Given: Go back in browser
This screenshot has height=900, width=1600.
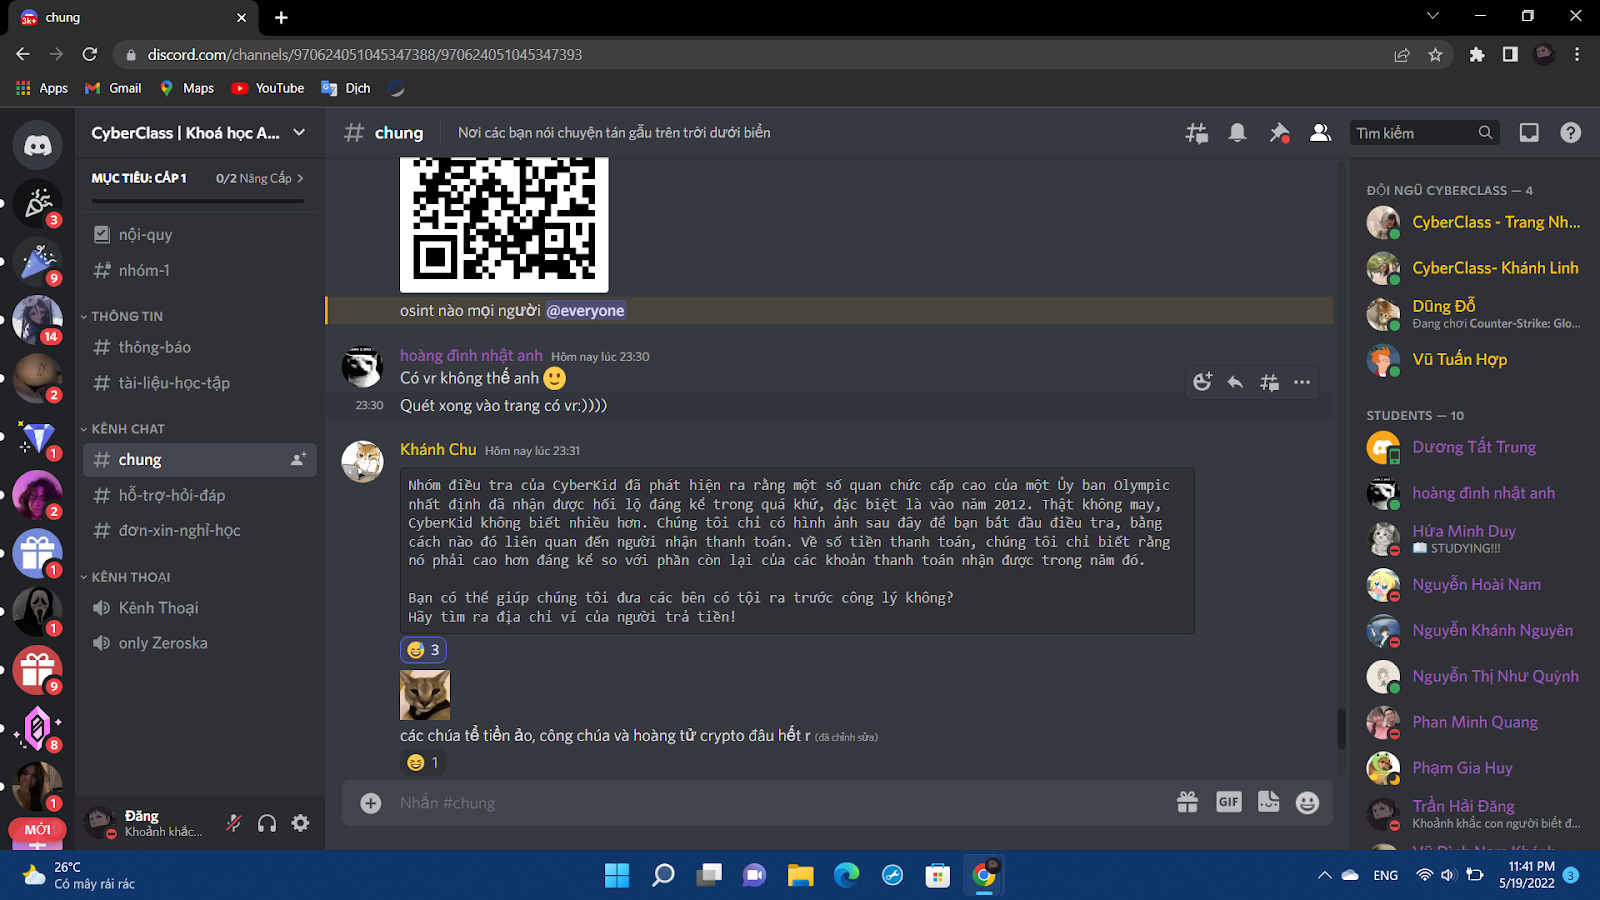Looking at the screenshot, I should (23, 54).
